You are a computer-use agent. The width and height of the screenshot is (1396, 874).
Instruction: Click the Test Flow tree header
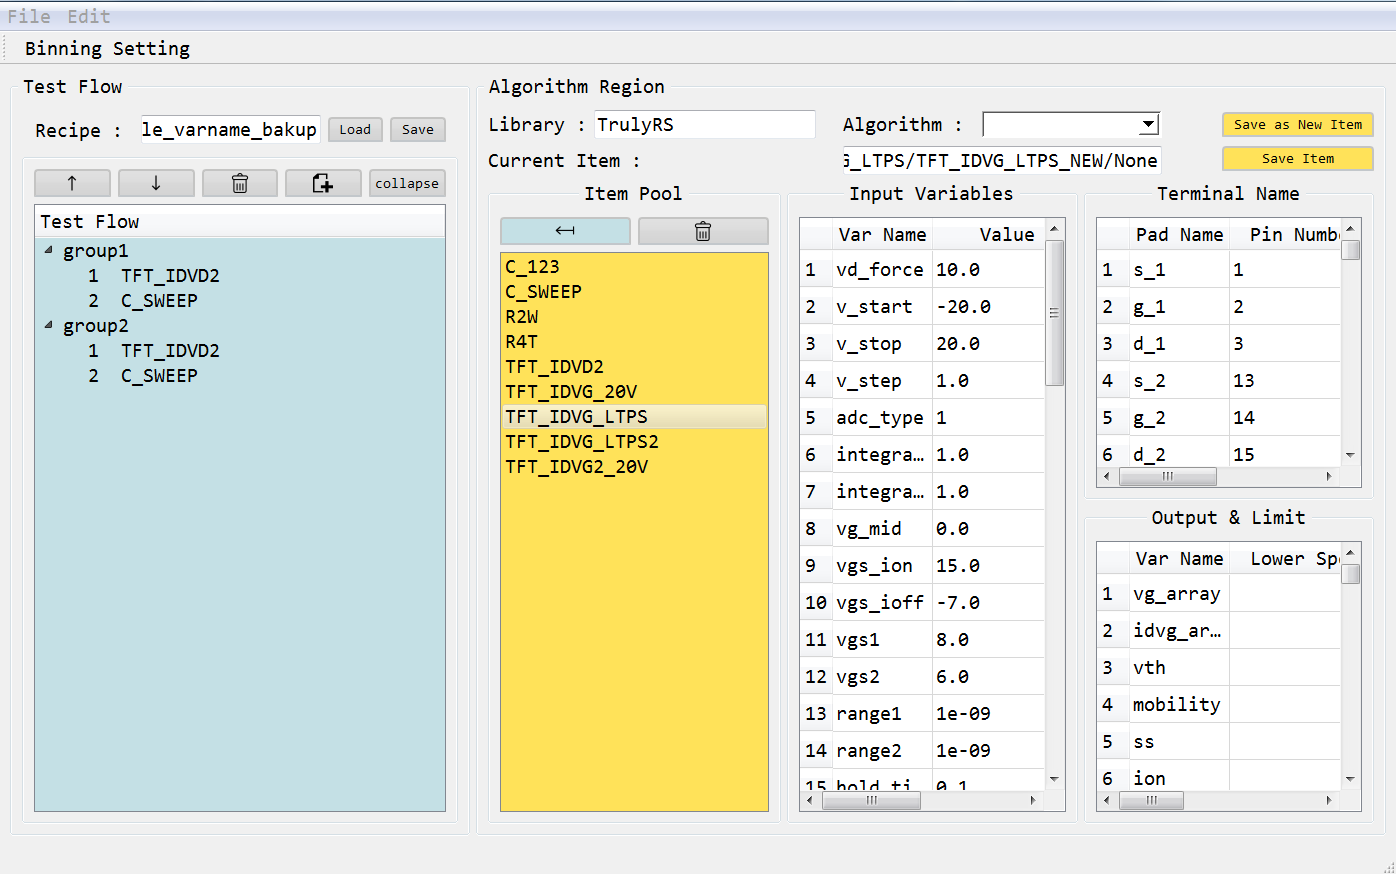click(x=240, y=222)
